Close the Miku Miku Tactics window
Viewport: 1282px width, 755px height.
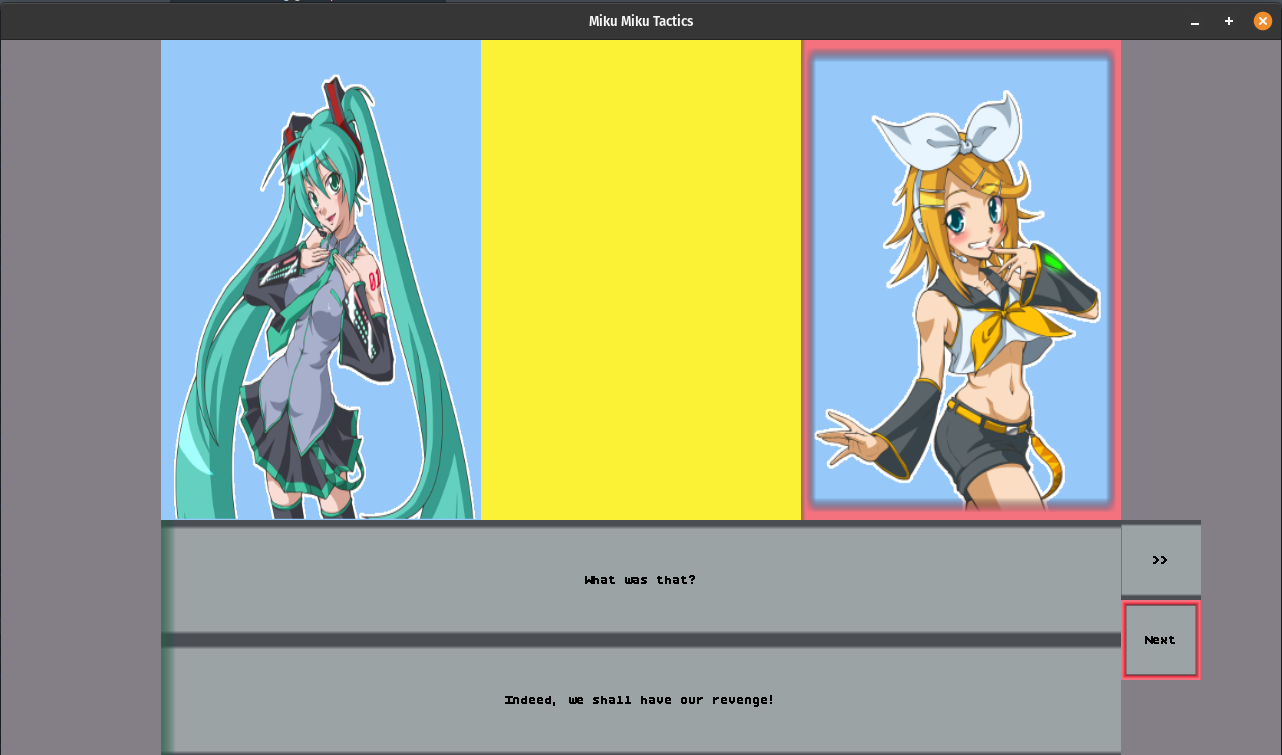(1263, 21)
